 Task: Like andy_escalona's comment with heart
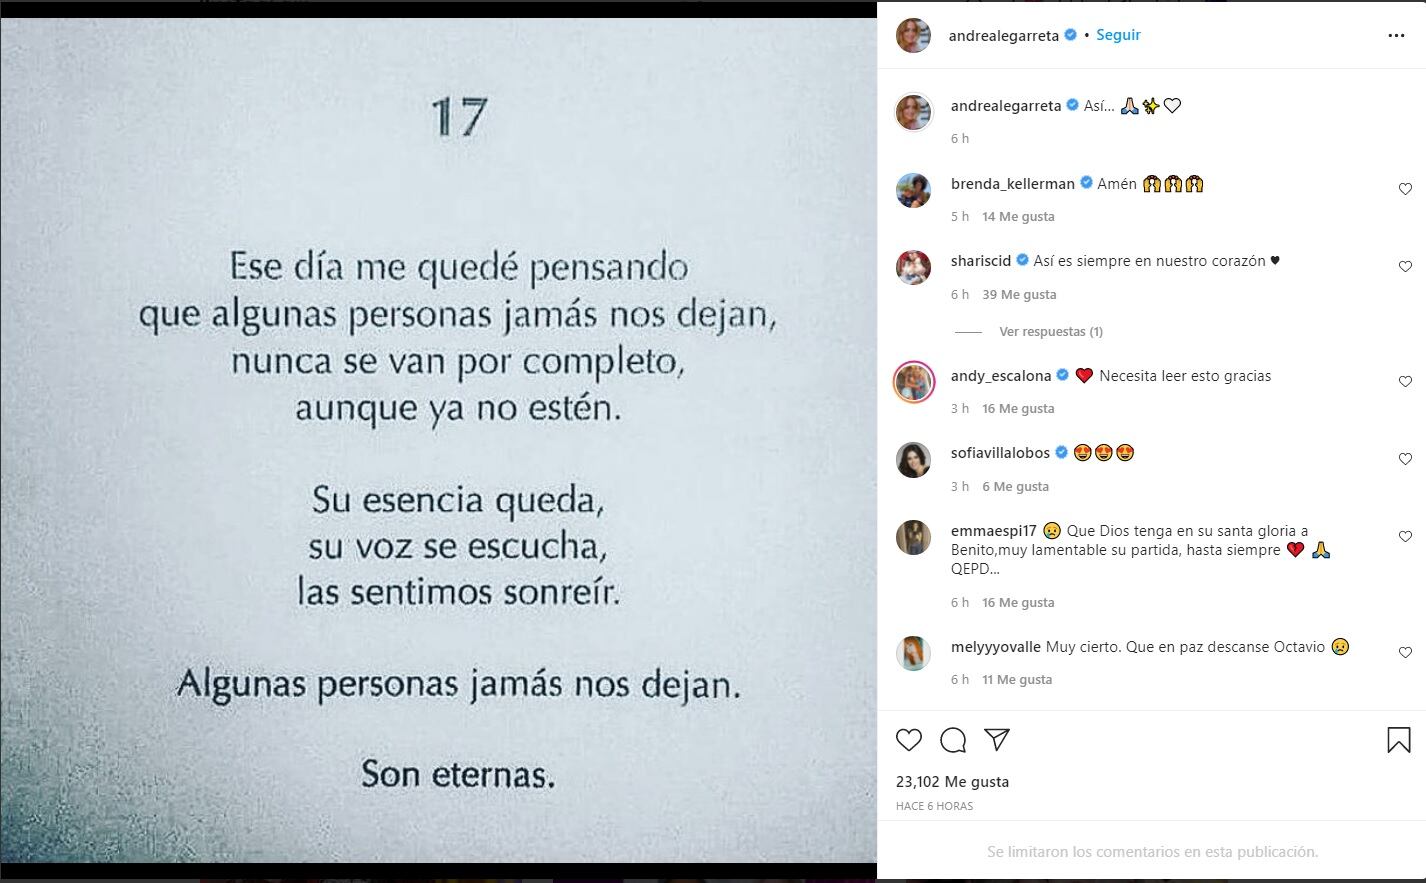click(1405, 381)
